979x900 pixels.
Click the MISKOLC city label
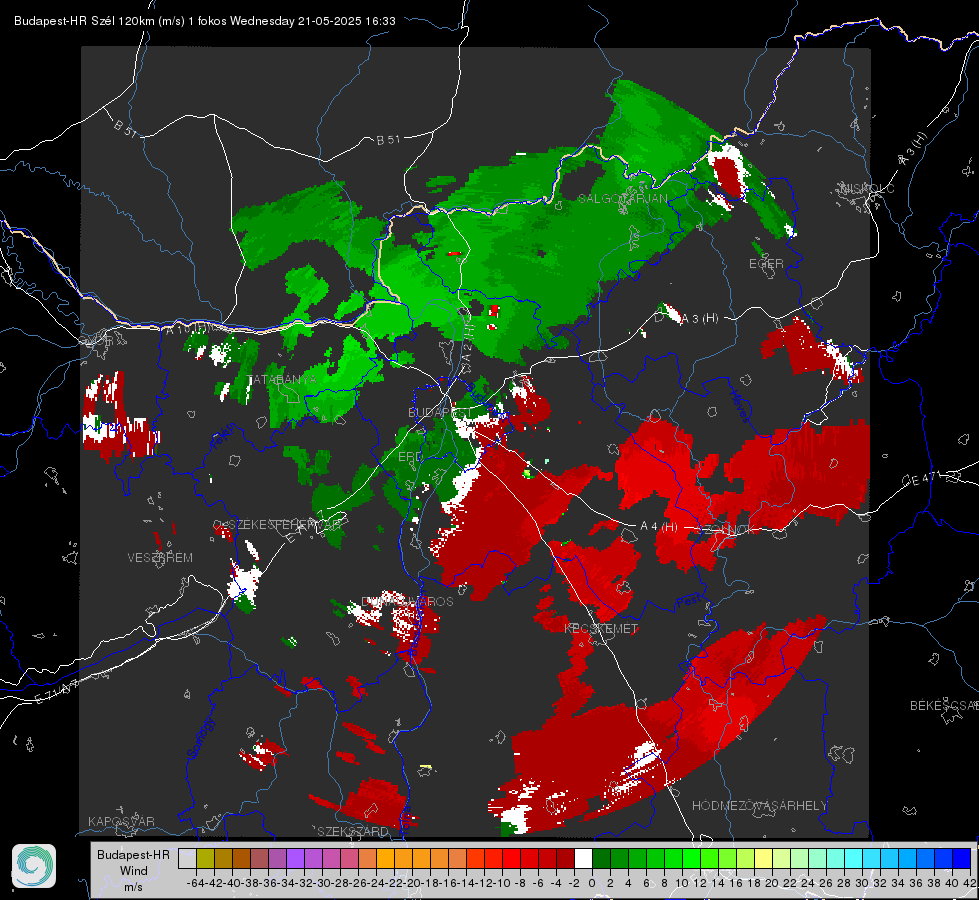[867, 188]
